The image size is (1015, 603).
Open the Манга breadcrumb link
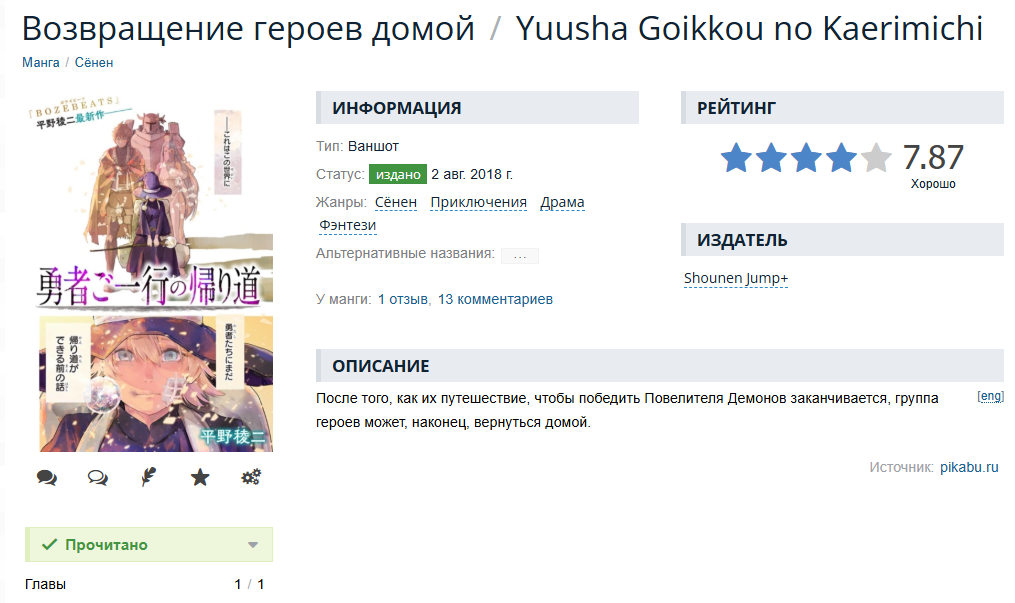pos(41,63)
